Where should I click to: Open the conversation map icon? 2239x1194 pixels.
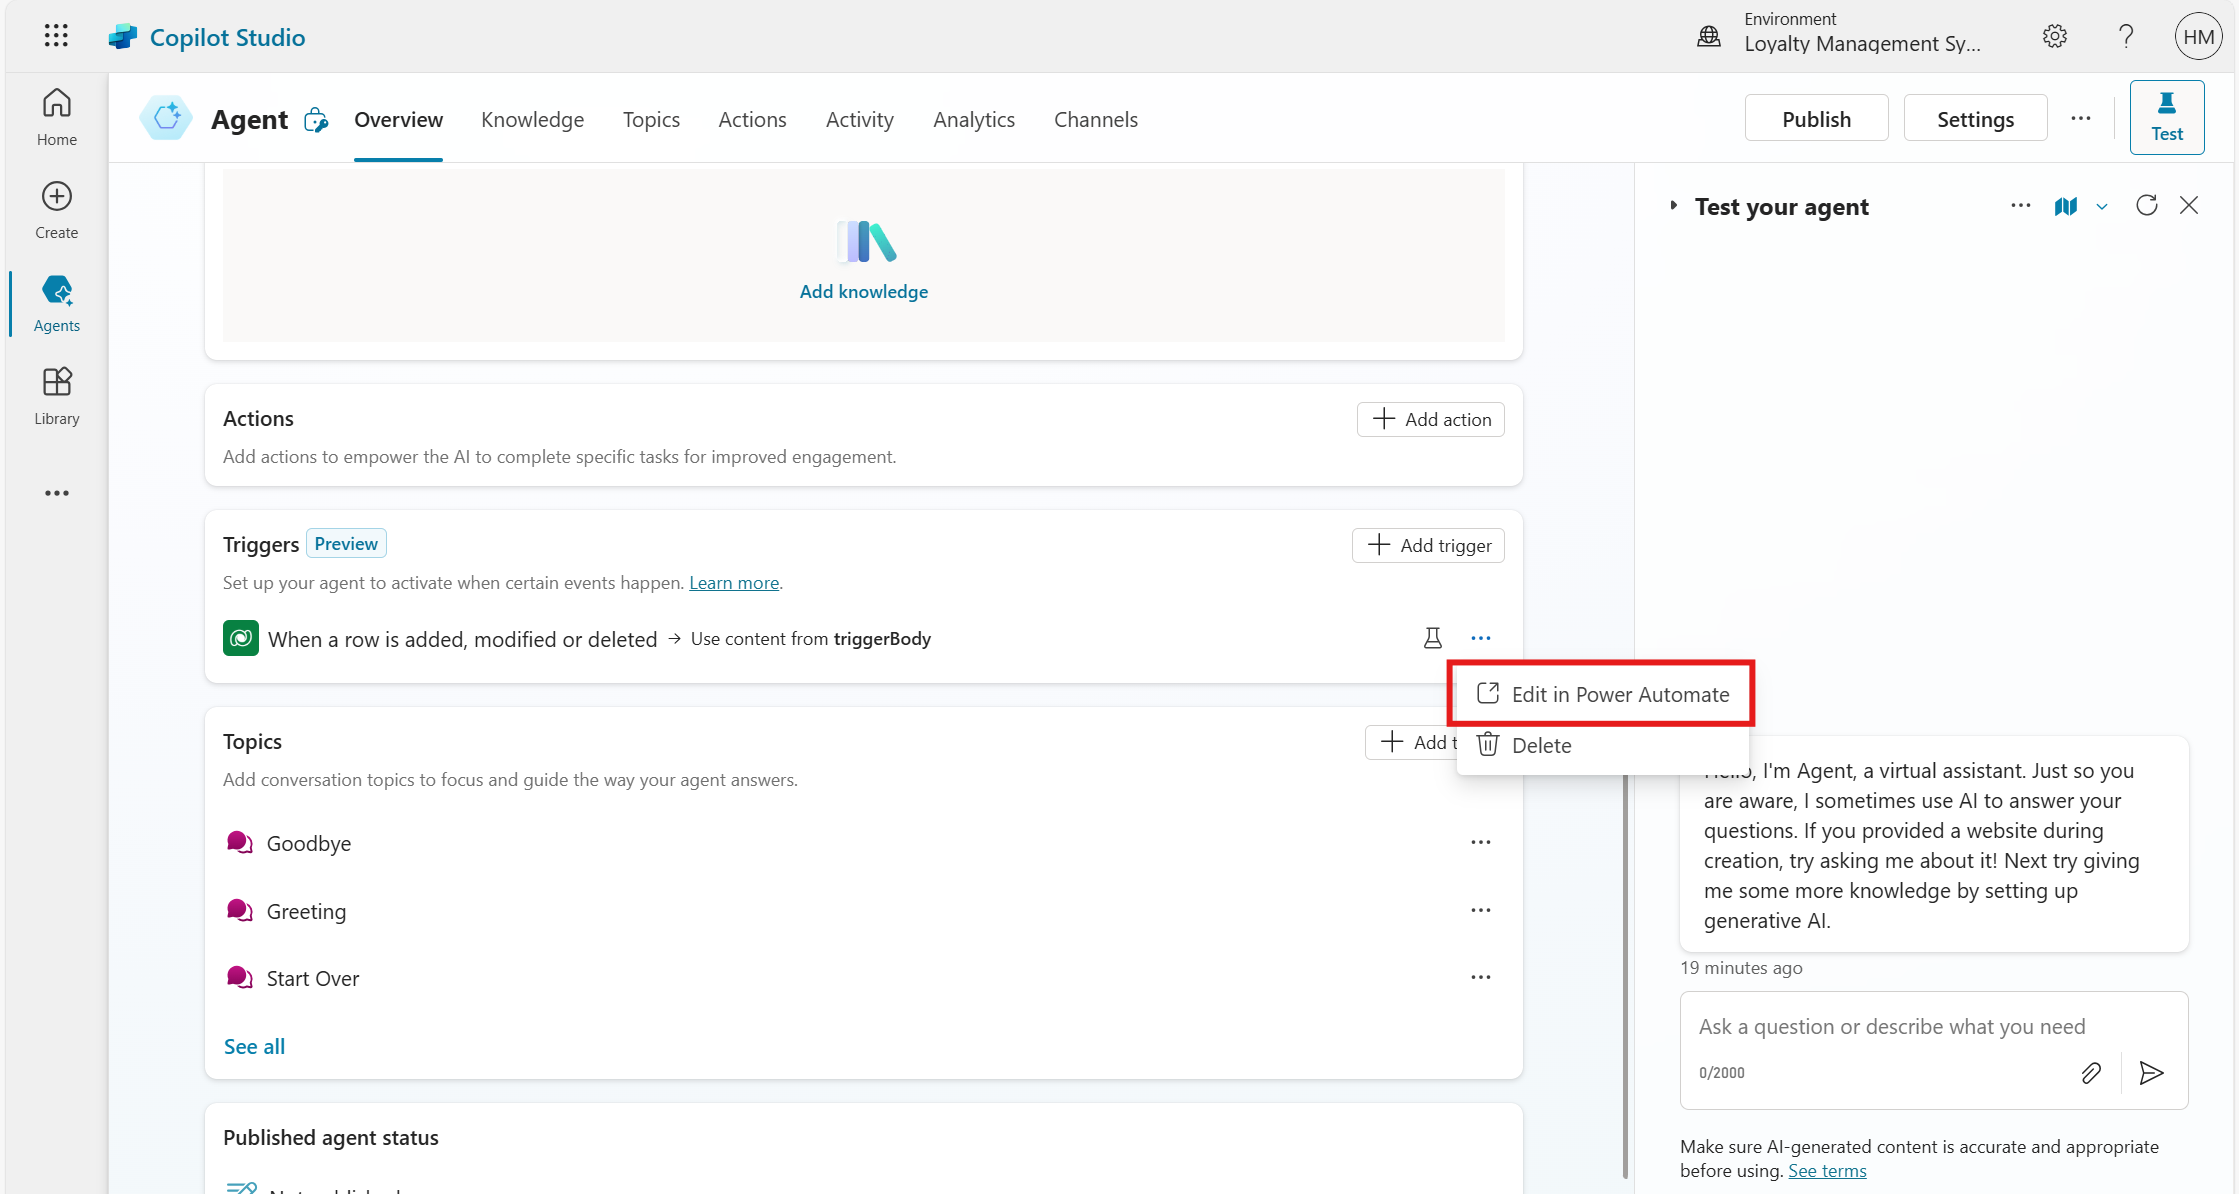point(2066,206)
